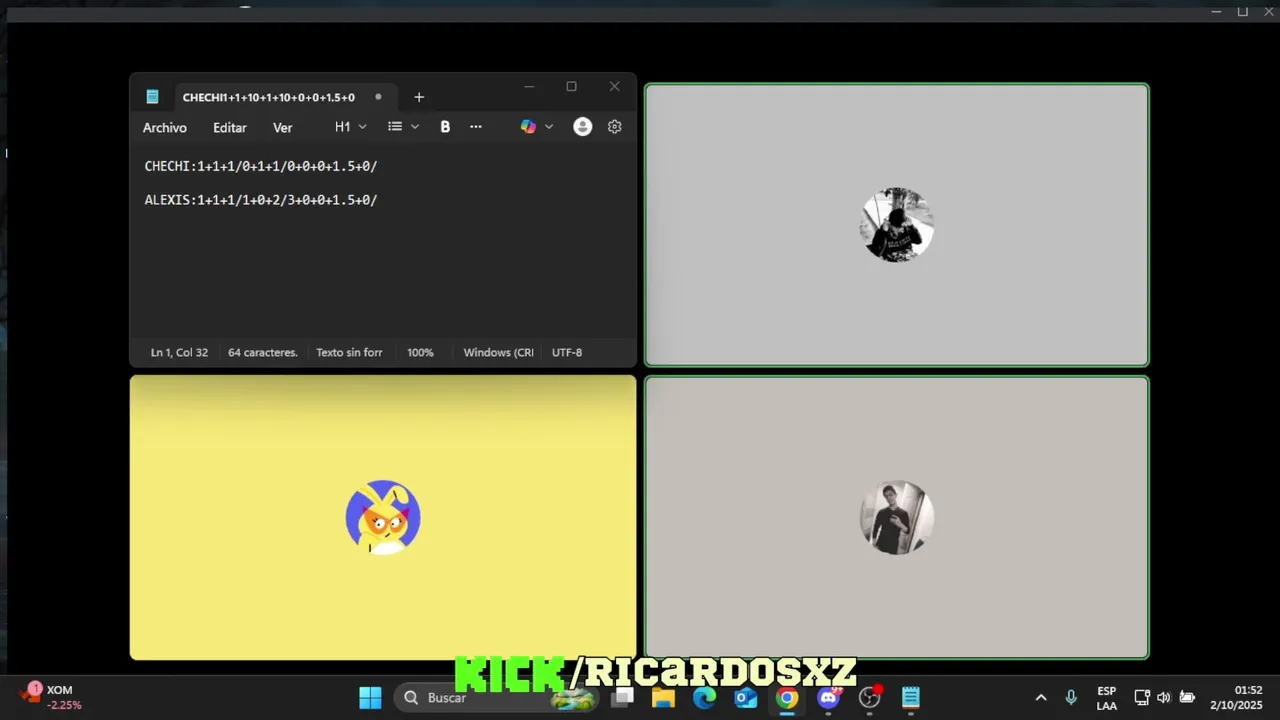Click the bulleted list icon in Notepad
Viewport: 1280px width, 720px height.
click(x=395, y=127)
